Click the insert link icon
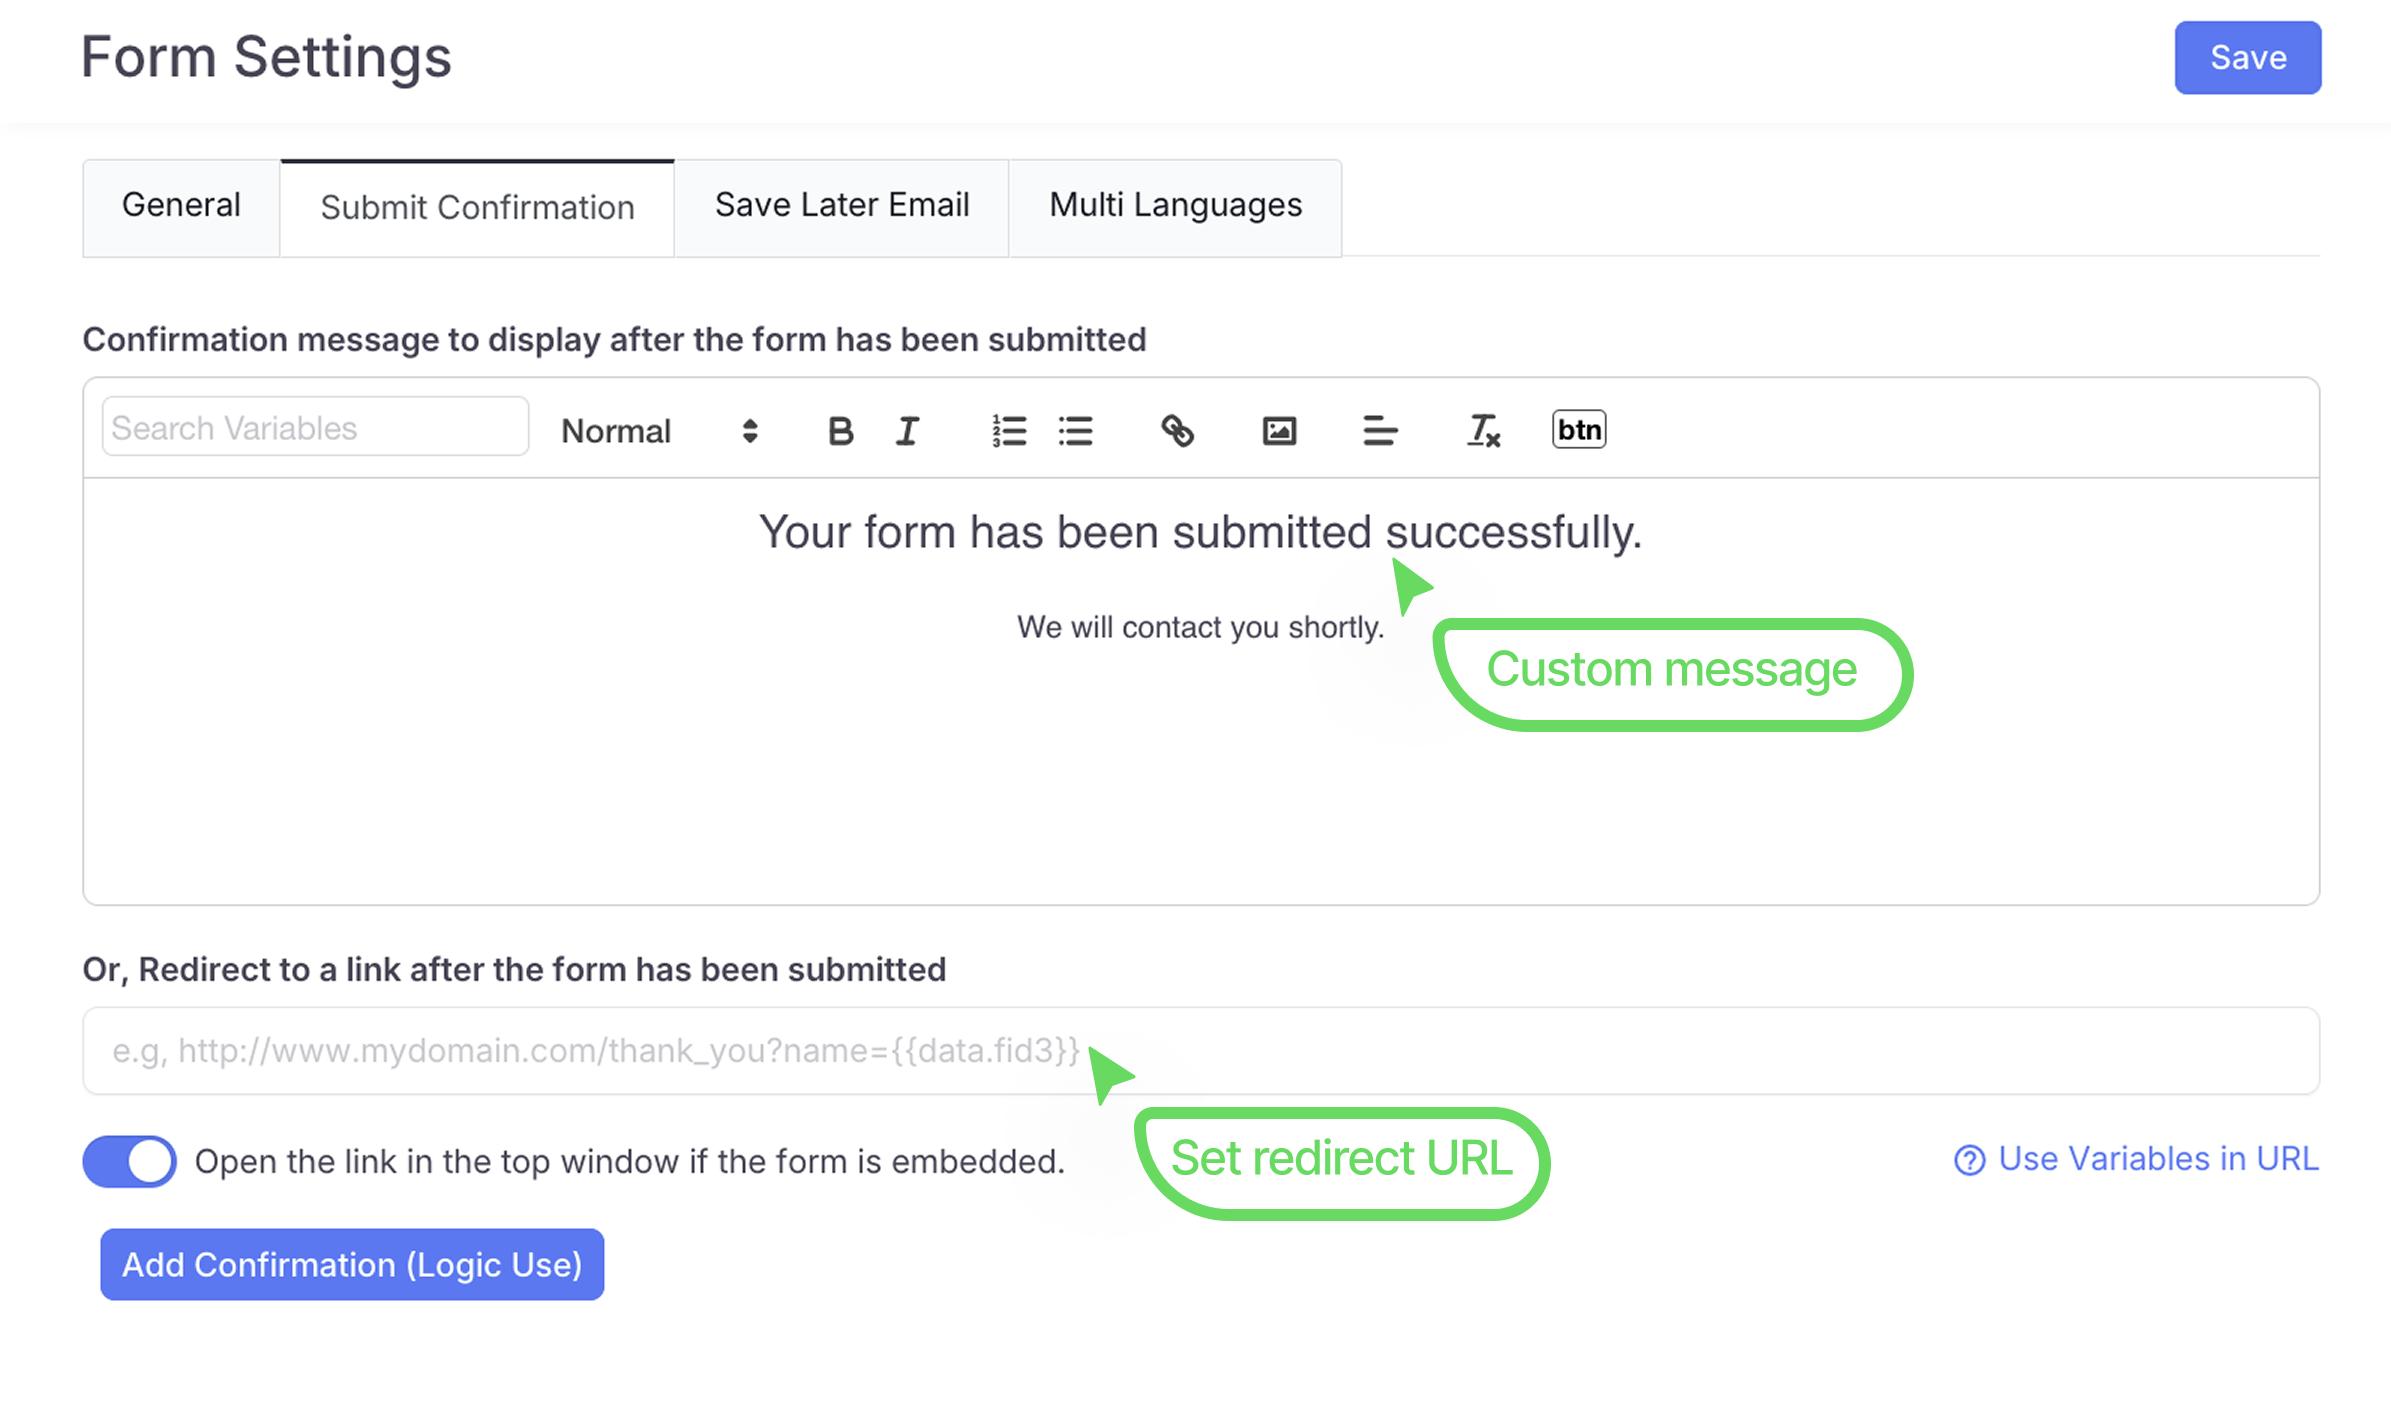 (1177, 431)
